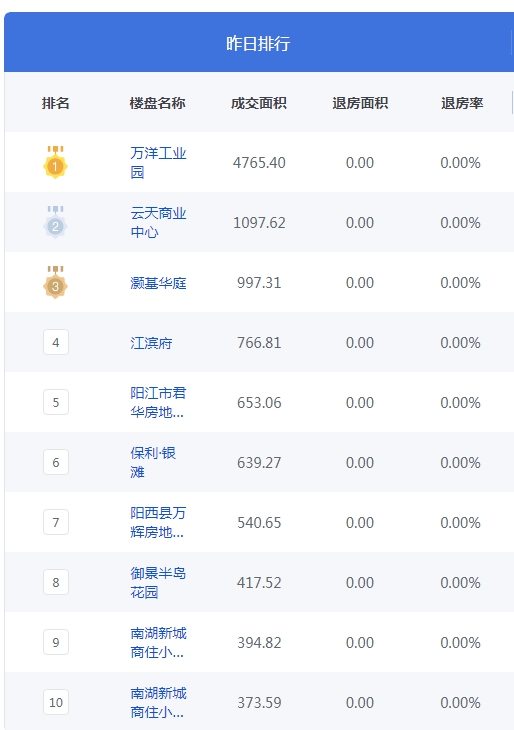Click the bronze rank 3 medal icon
The width and height of the screenshot is (514, 730).
[x=55, y=283]
